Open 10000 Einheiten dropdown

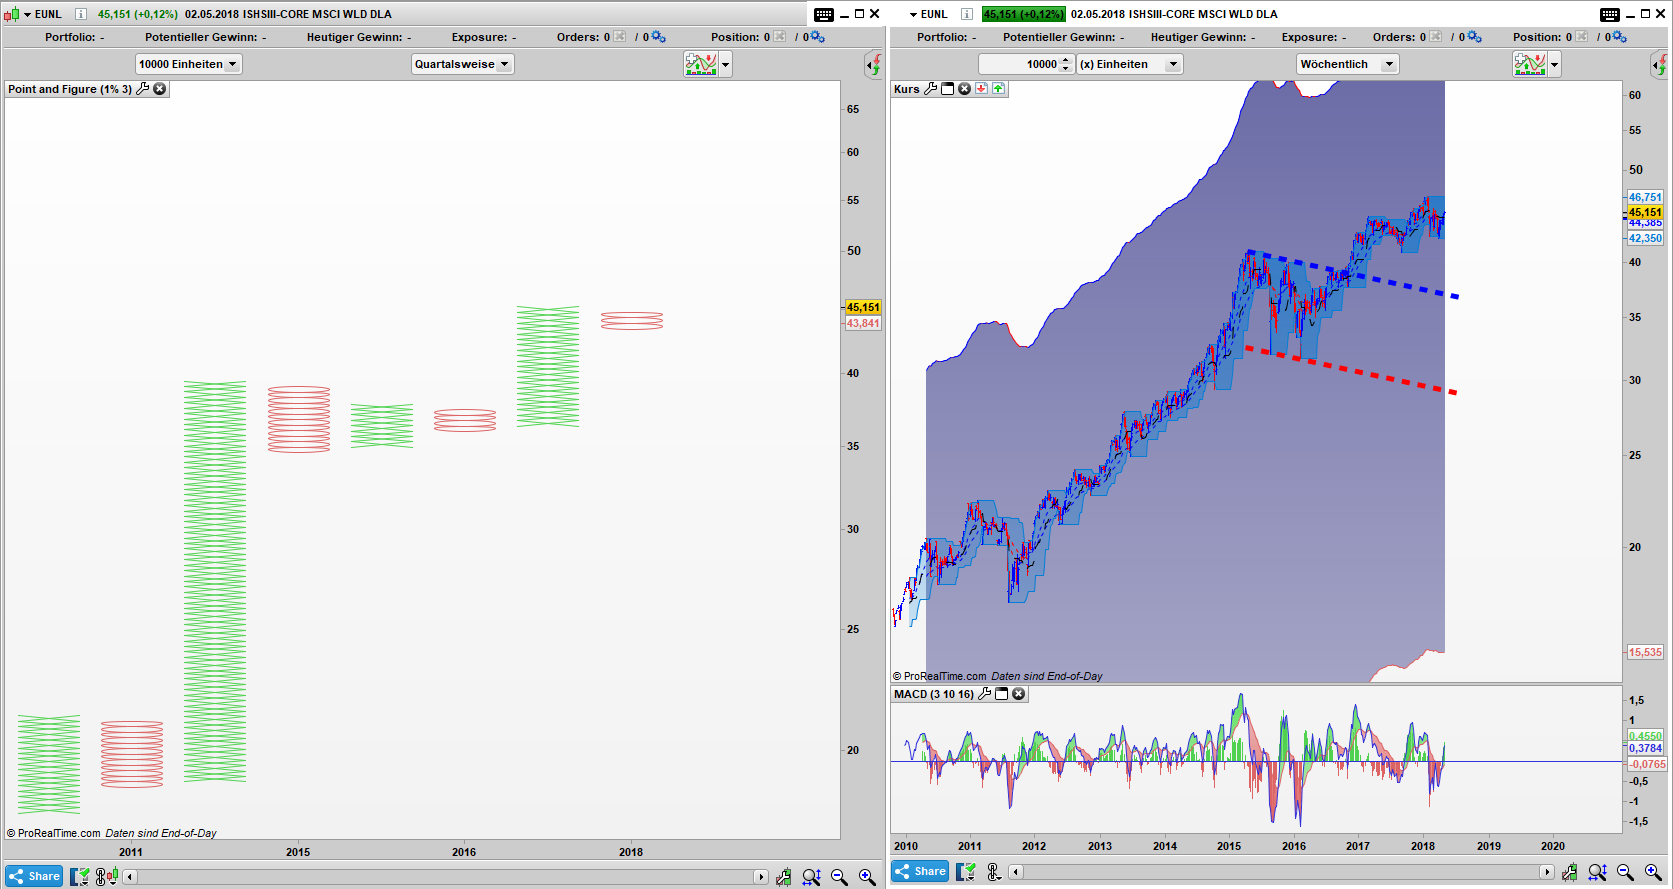tap(188, 64)
